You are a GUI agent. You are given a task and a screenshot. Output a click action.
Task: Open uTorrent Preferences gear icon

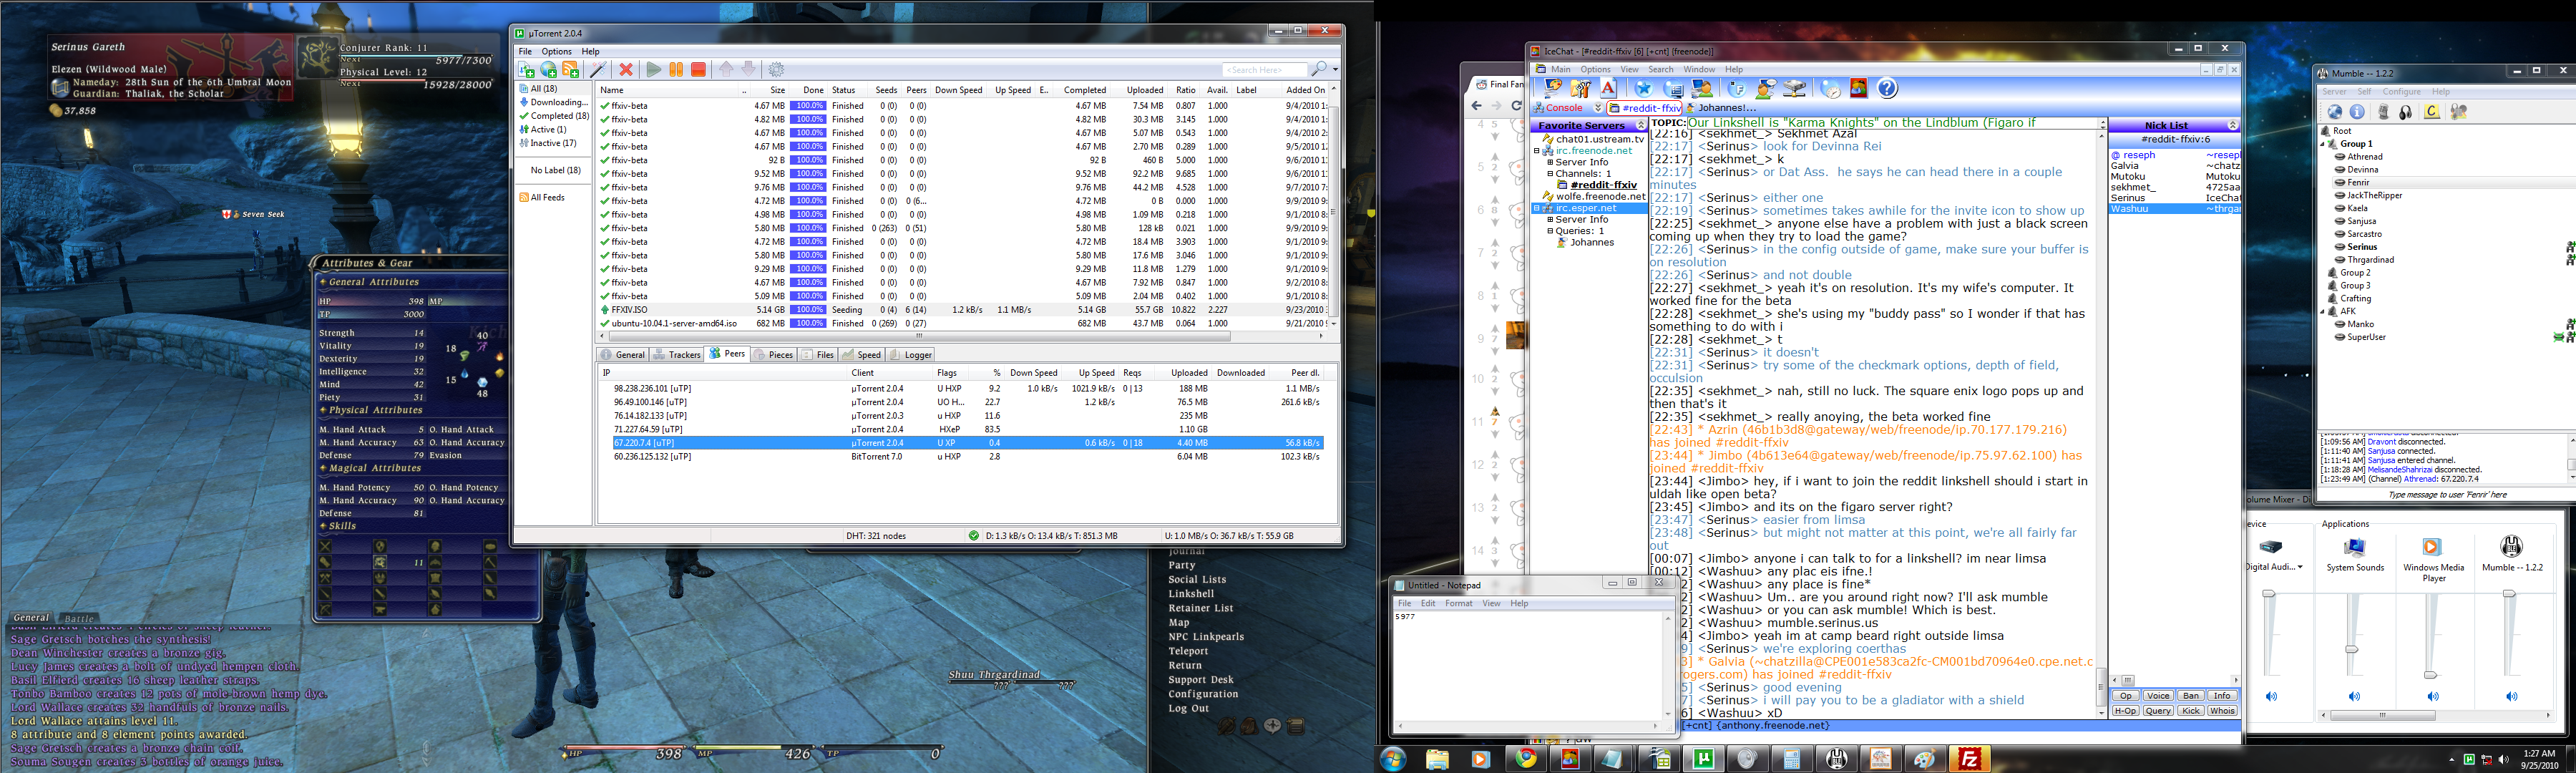coord(777,69)
